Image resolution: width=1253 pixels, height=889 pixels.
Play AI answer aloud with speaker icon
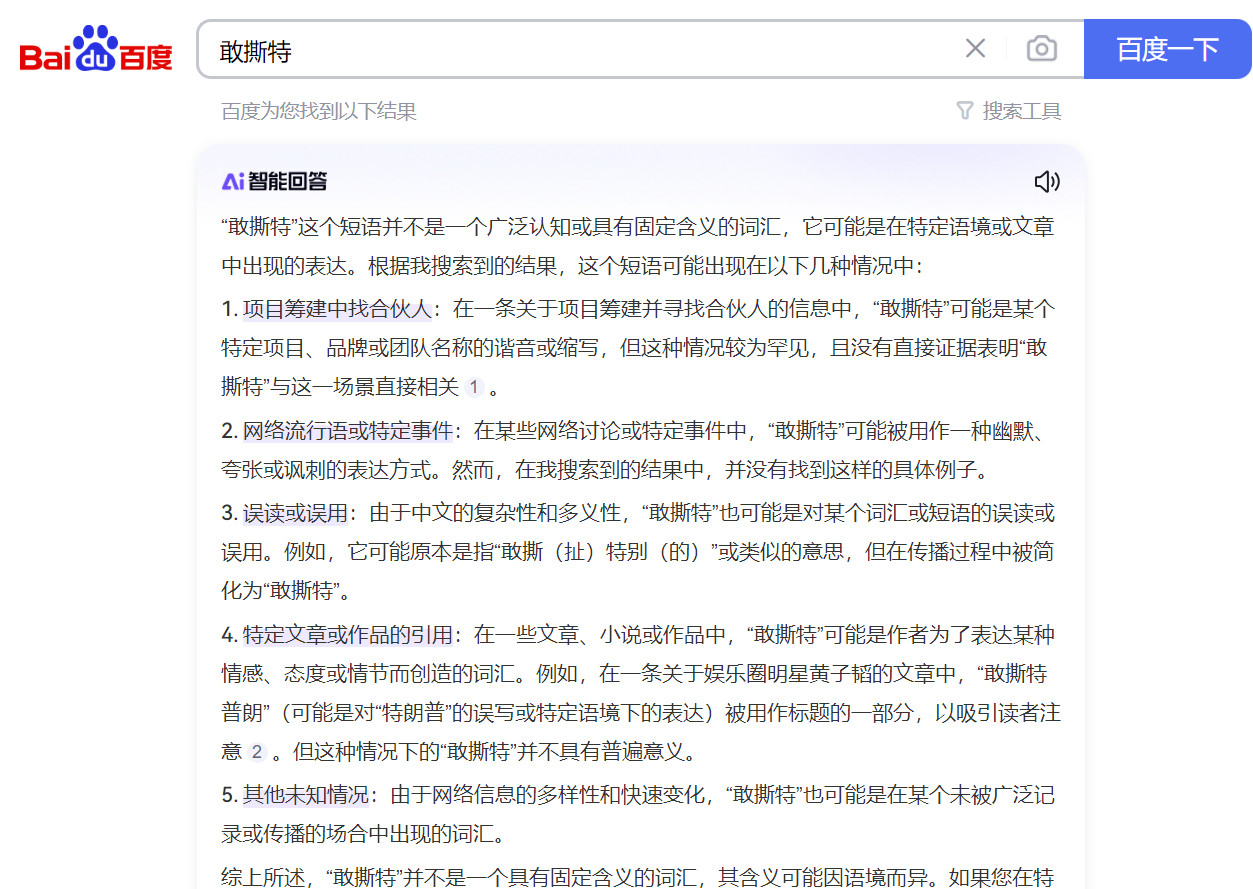coord(1046,181)
